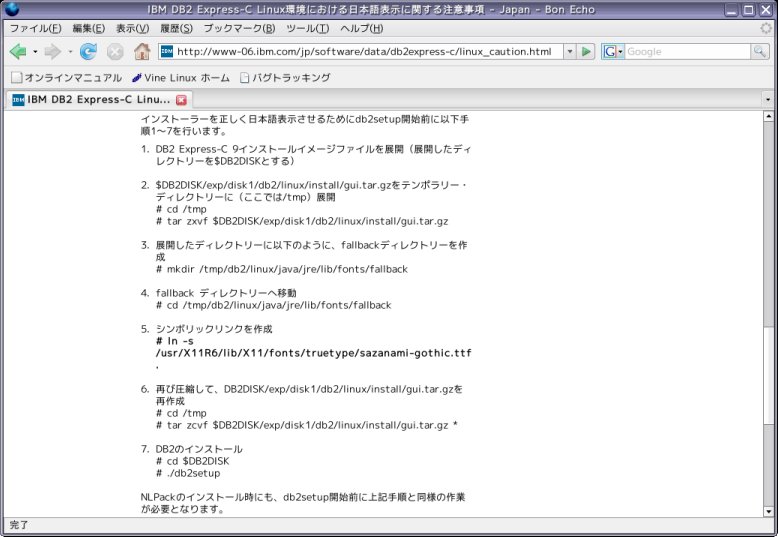This screenshot has width=778, height=537.
Task: Open the tab list dropdown arrow
Action: (768, 99)
